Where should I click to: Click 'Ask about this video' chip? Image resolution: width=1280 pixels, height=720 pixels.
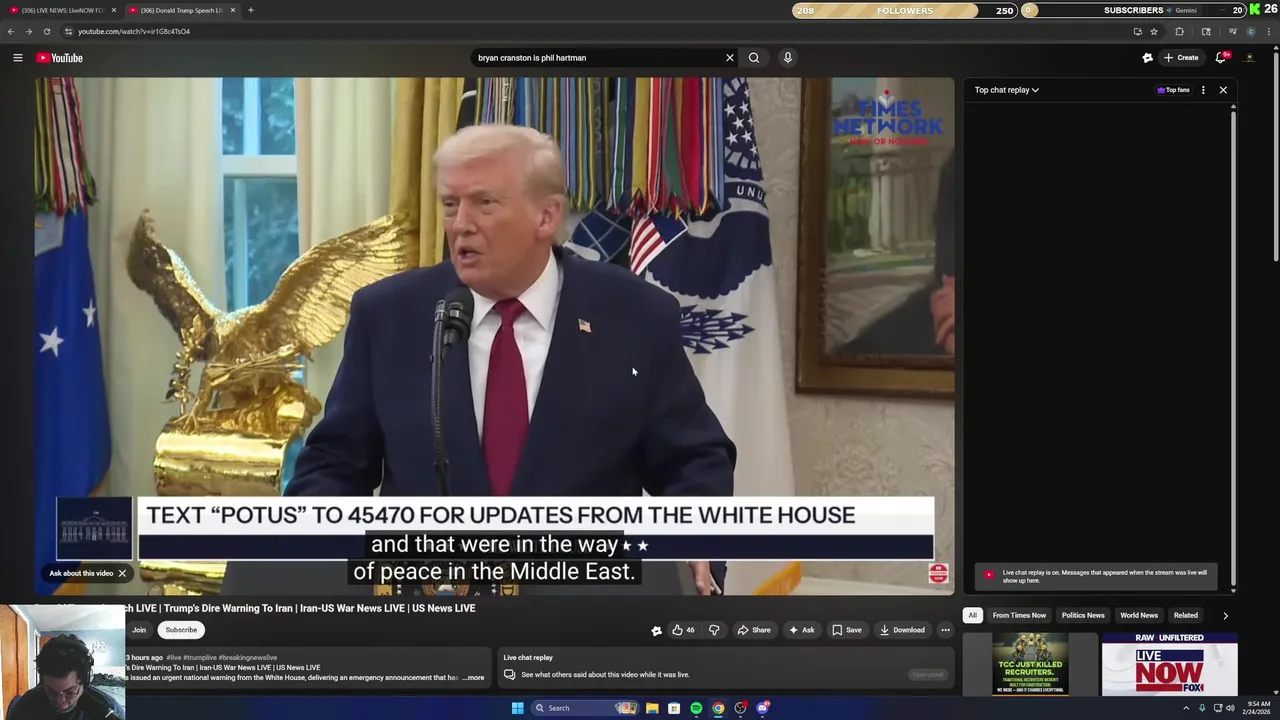(80, 574)
